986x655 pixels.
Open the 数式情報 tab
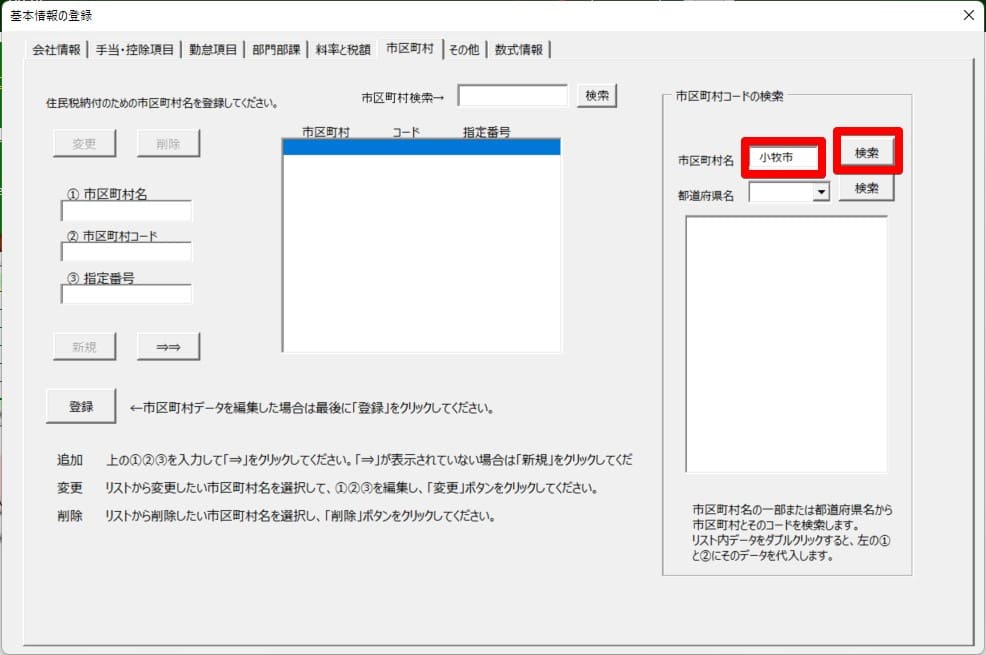click(519, 49)
